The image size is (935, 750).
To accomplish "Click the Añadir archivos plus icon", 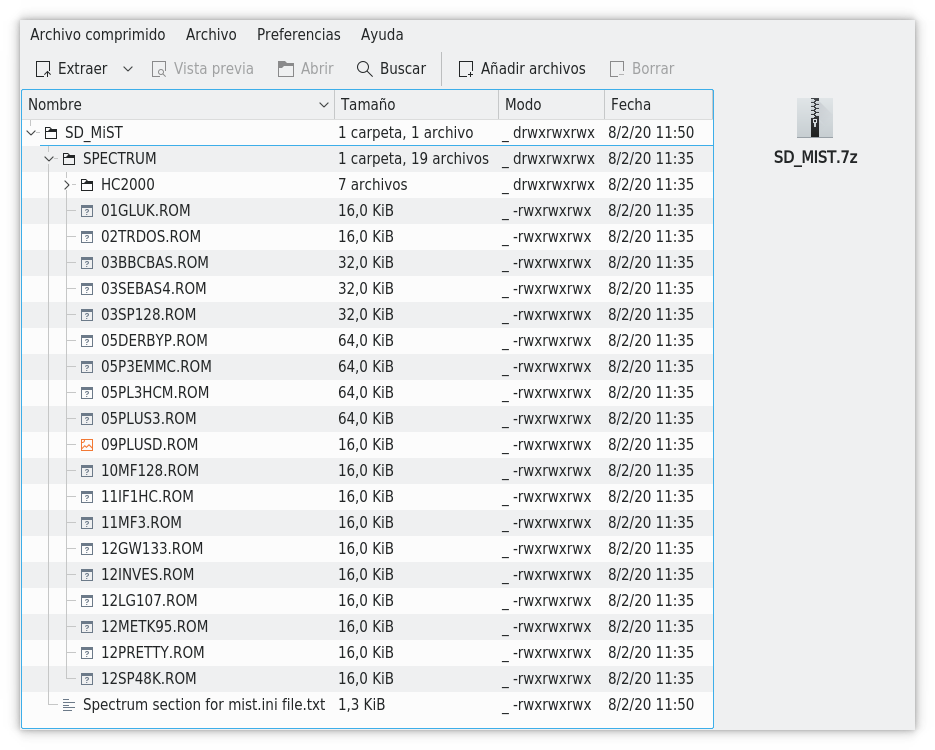I will click(x=466, y=69).
